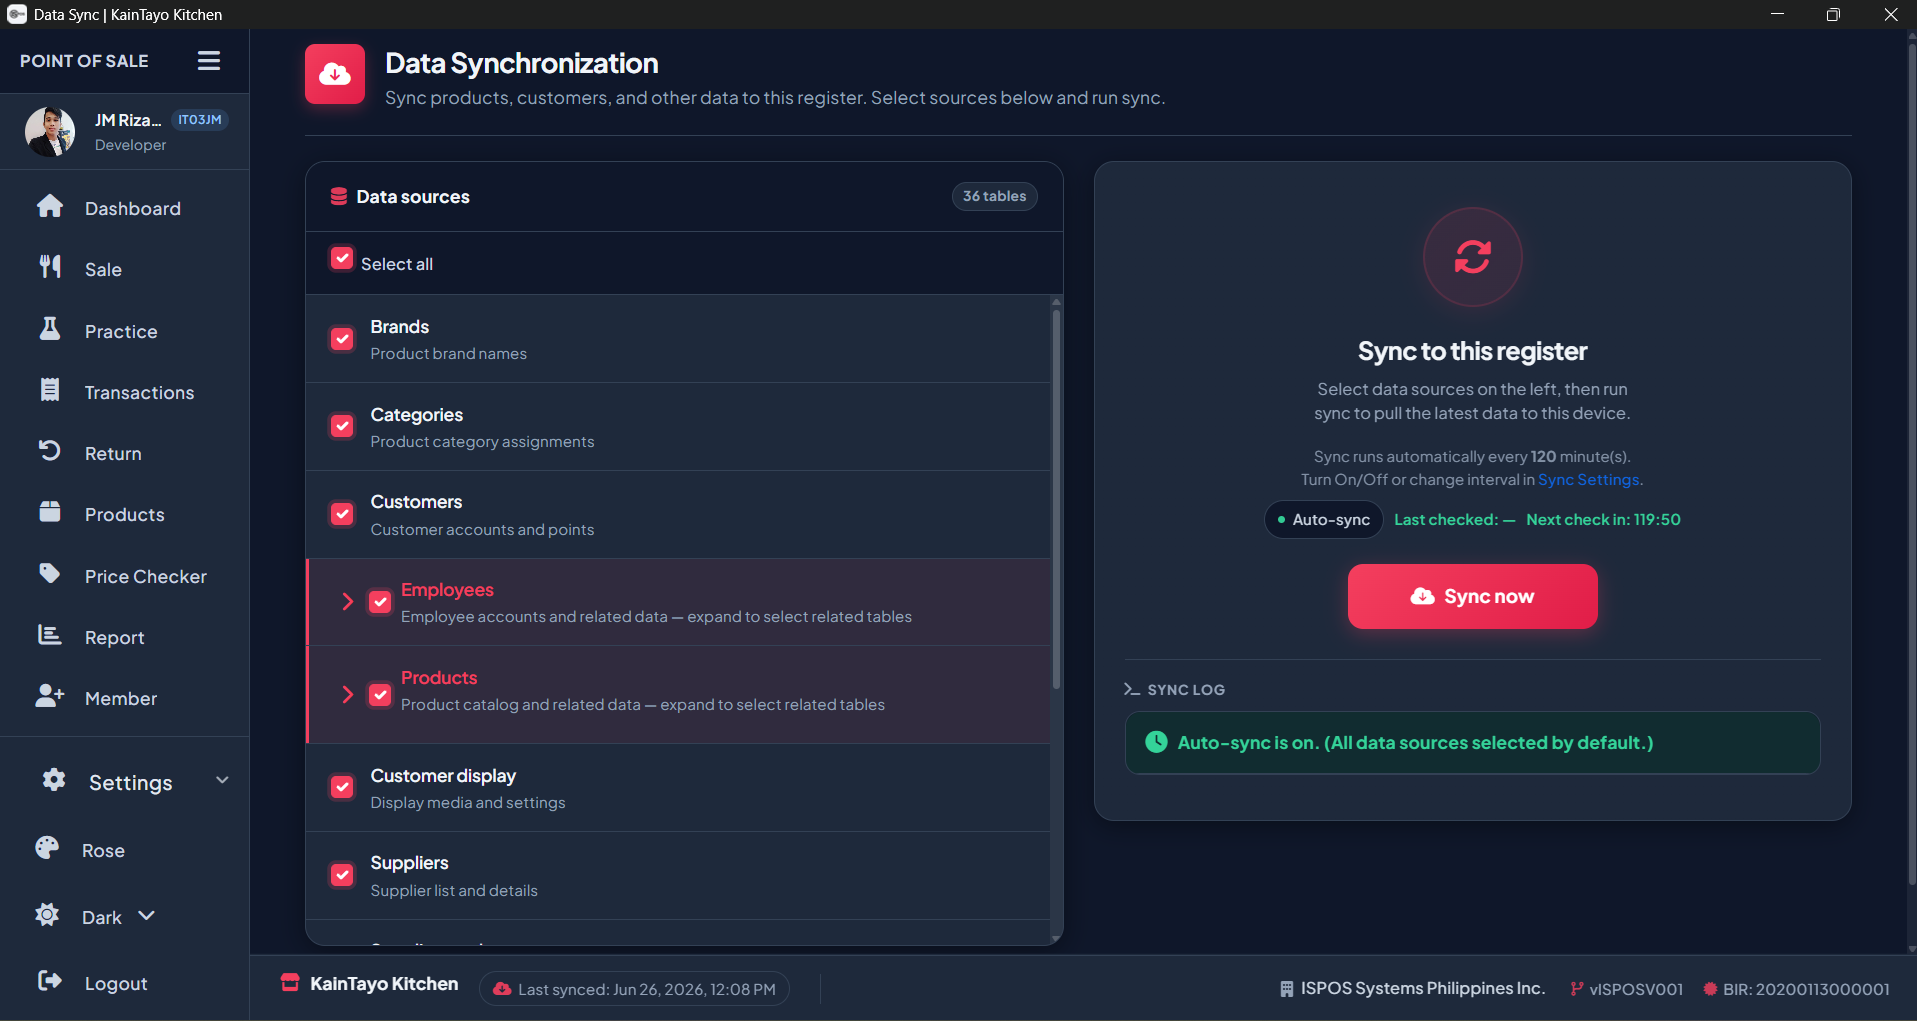1917x1021 pixels.
Task: Click the Report chart icon
Action: 50,635
